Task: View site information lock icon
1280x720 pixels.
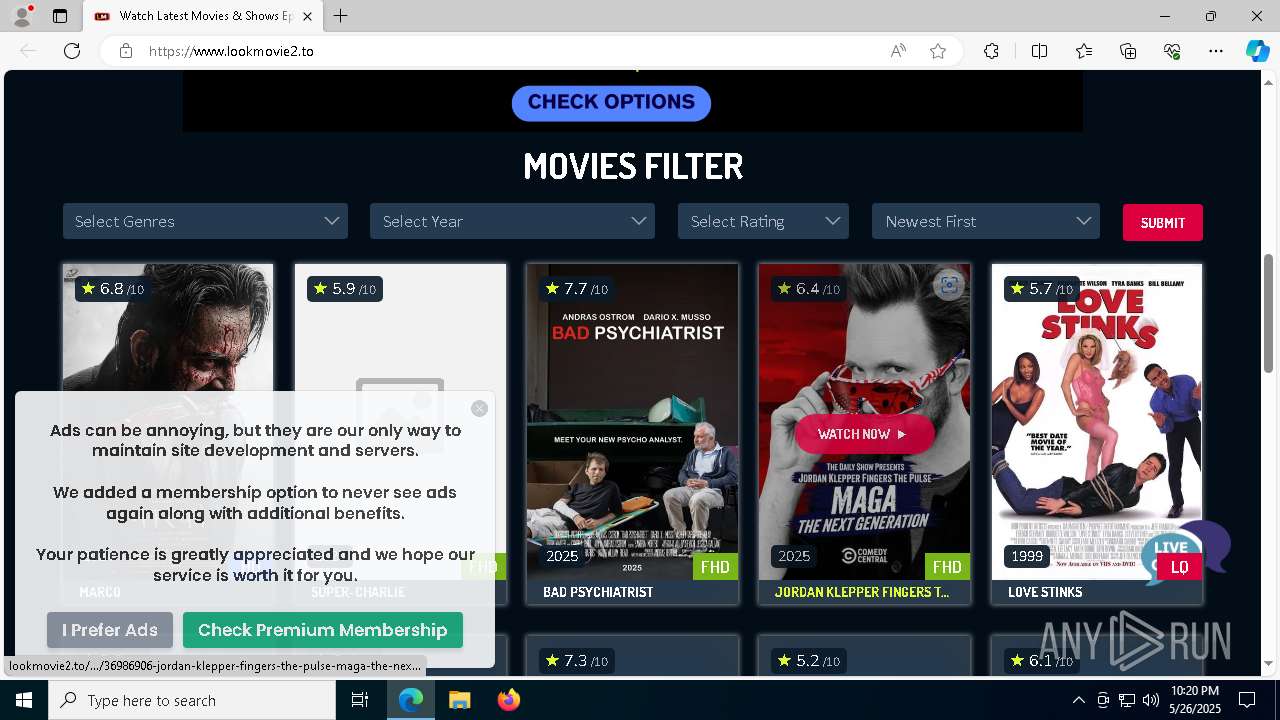Action: (x=125, y=51)
